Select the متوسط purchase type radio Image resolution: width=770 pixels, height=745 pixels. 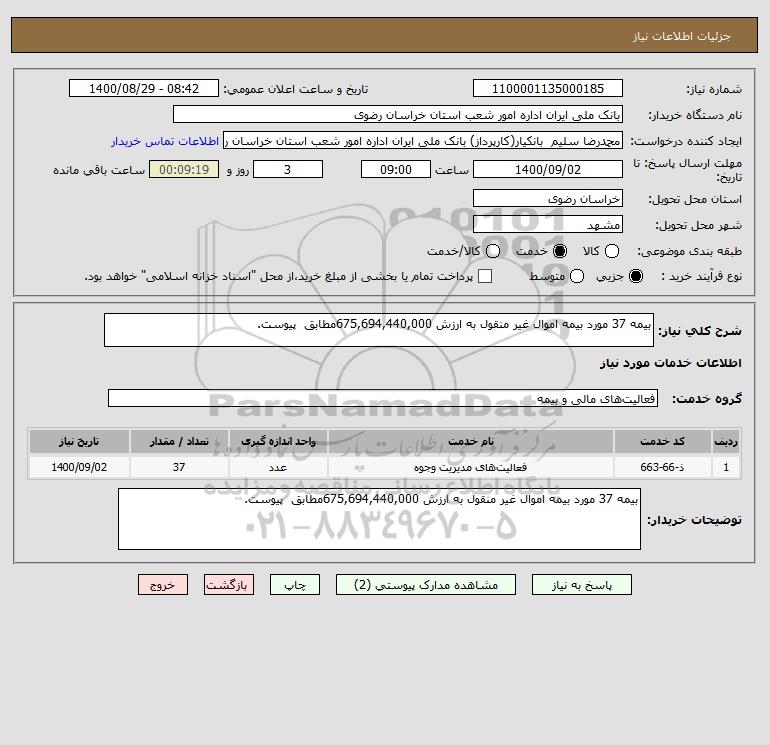(577, 276)
